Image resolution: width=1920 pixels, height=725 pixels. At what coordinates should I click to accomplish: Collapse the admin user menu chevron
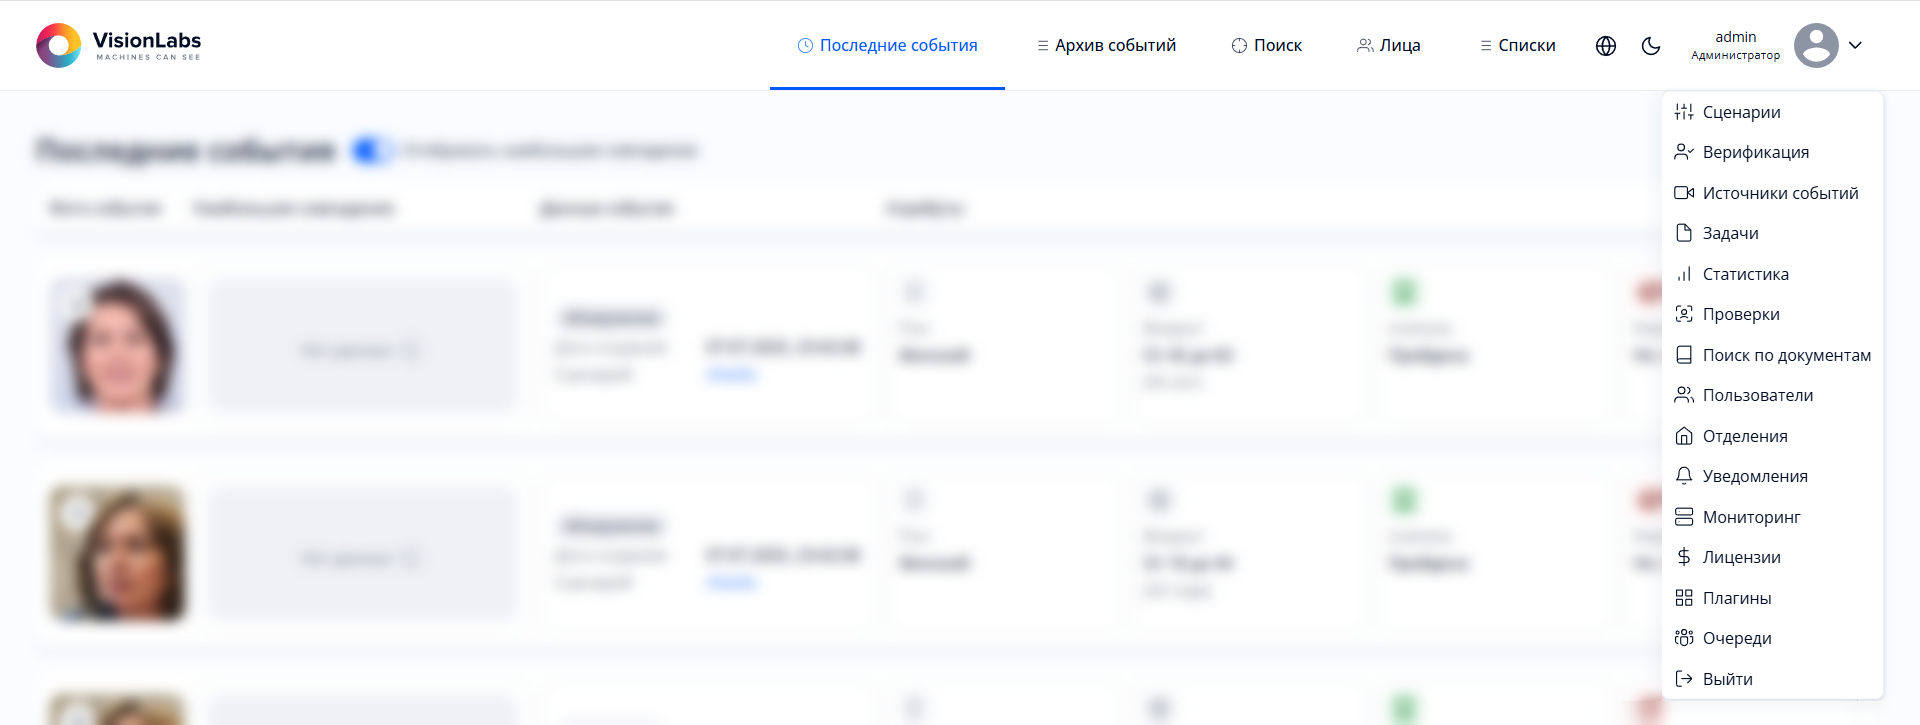(x=1855, y=46)
